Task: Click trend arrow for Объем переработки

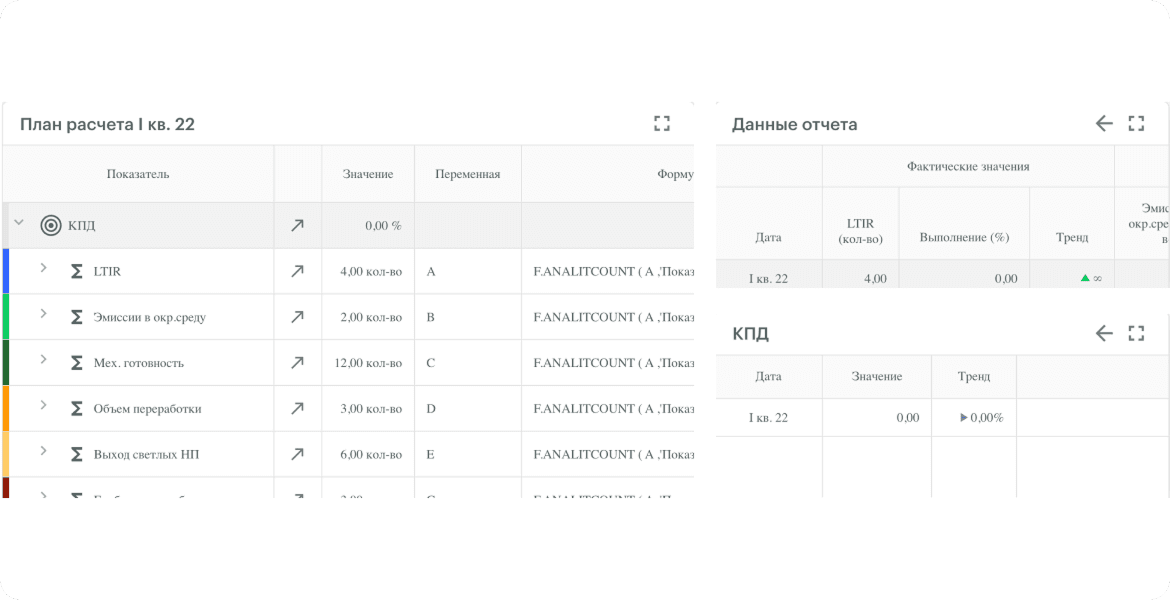Action: (x=297, y=408)
